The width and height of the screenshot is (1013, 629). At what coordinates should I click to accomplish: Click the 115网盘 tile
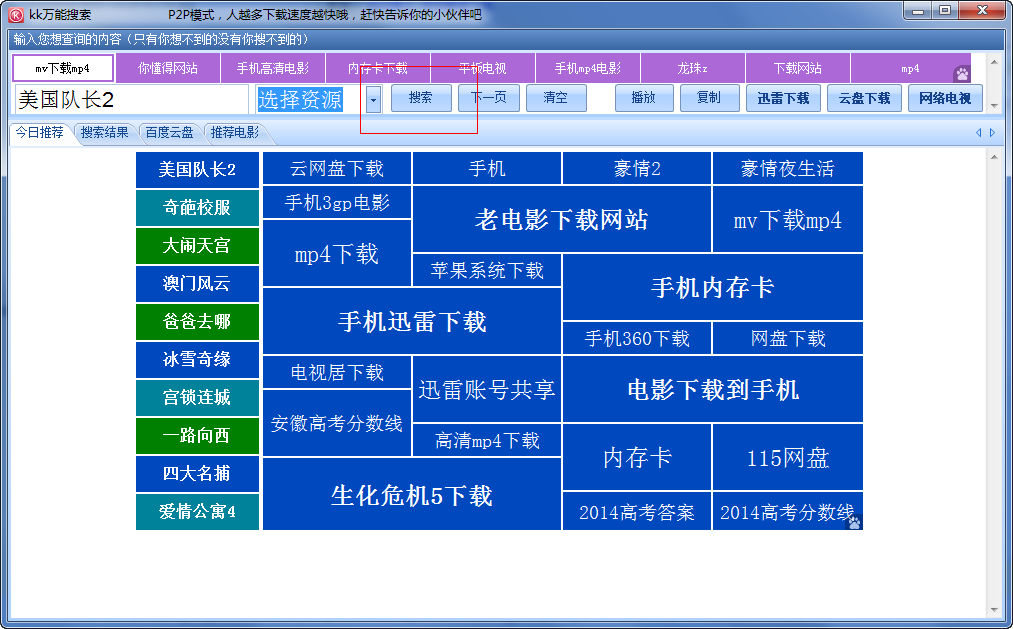[x=788, y=457]
